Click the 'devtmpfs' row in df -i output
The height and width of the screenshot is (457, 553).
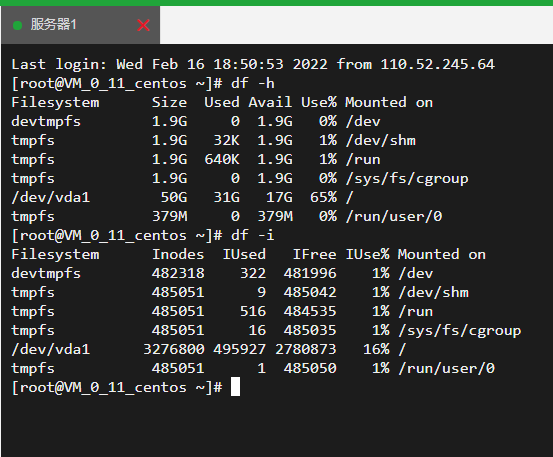(x=222, y=274)
